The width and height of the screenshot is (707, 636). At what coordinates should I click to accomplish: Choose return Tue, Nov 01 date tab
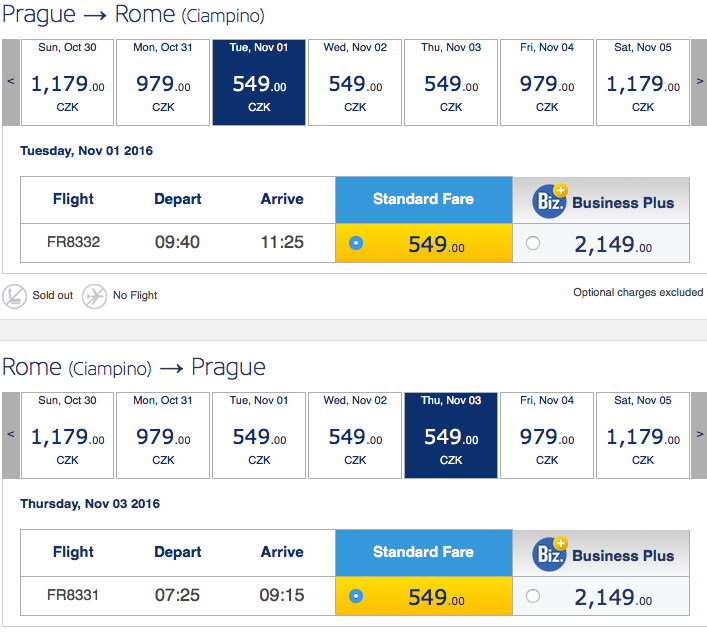(x=259, y=435)
